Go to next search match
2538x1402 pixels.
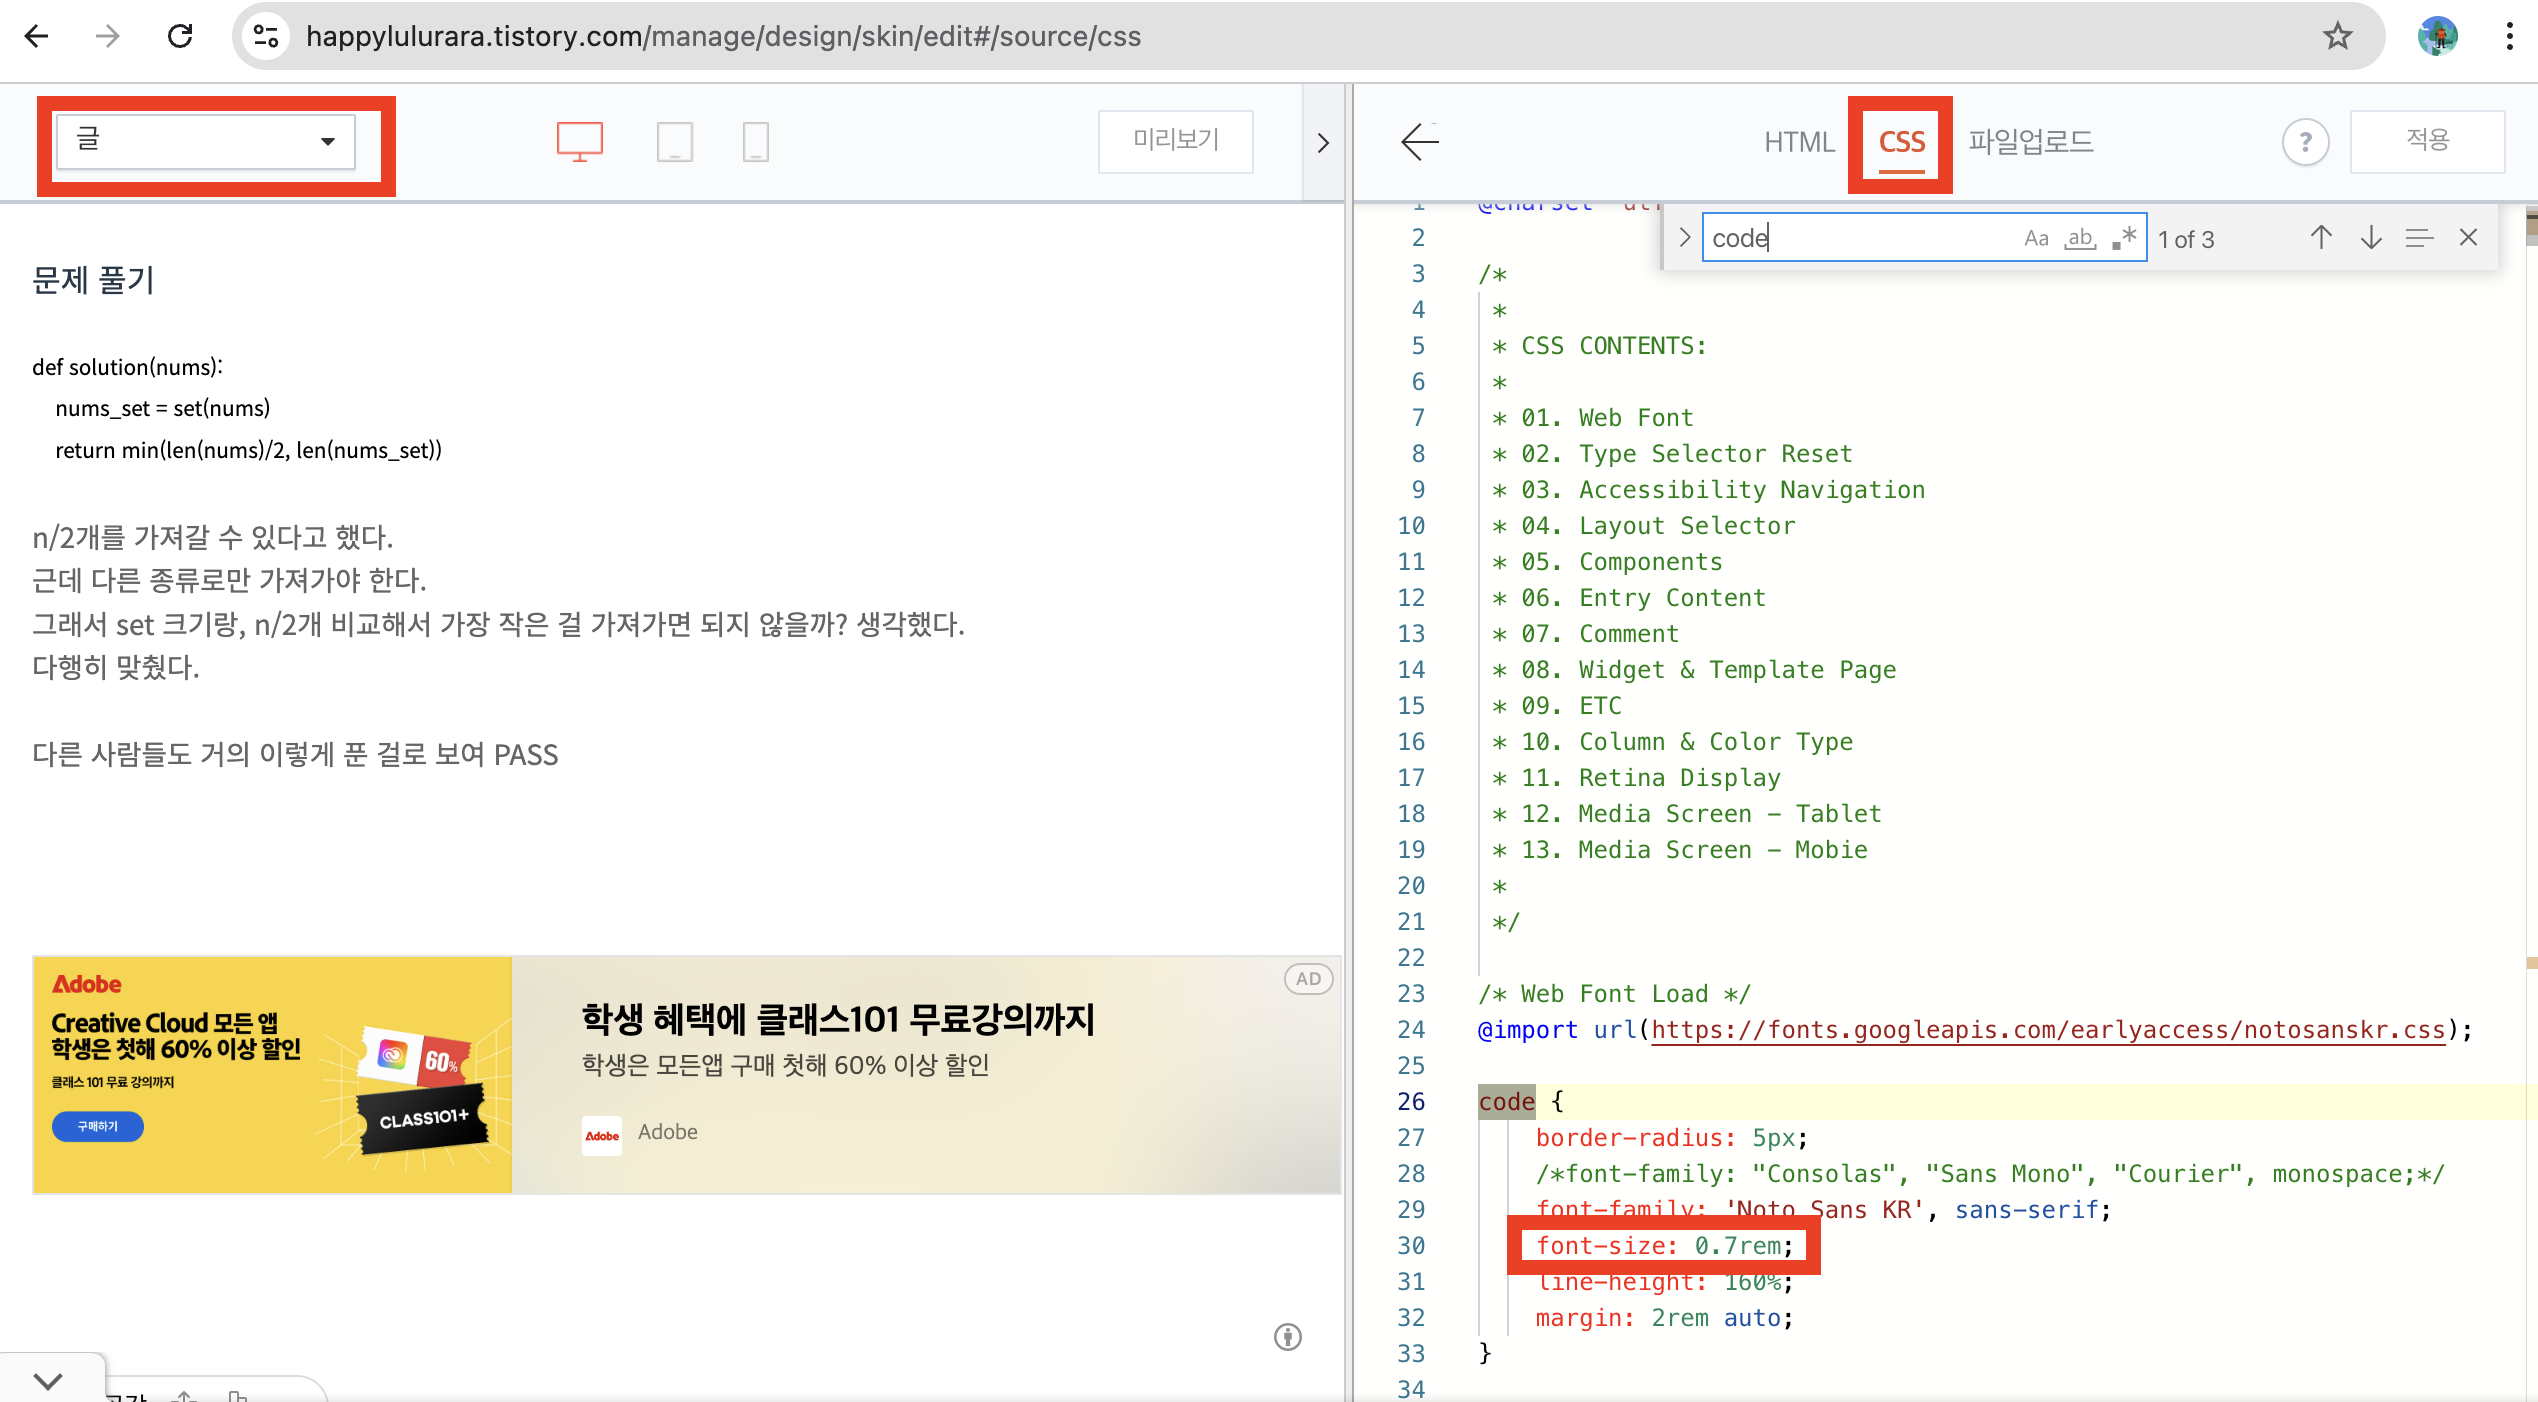pos(2371,238)
